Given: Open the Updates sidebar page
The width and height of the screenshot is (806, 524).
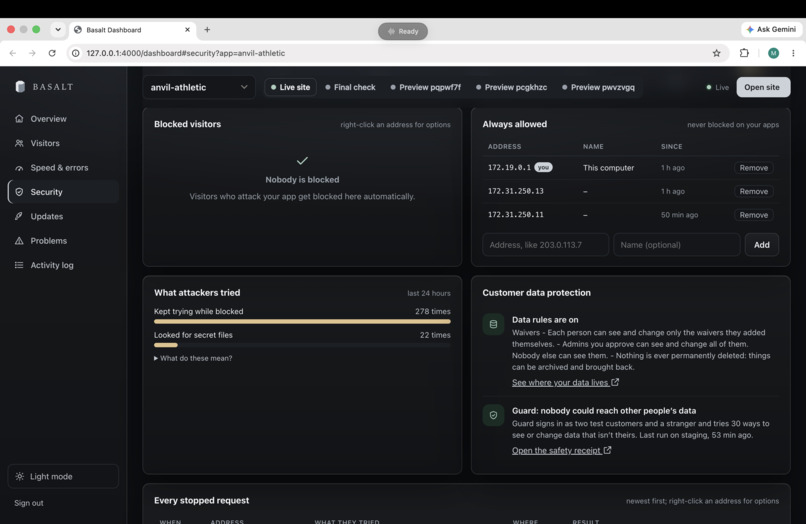Looking at the screenshot, I should 63,216.
